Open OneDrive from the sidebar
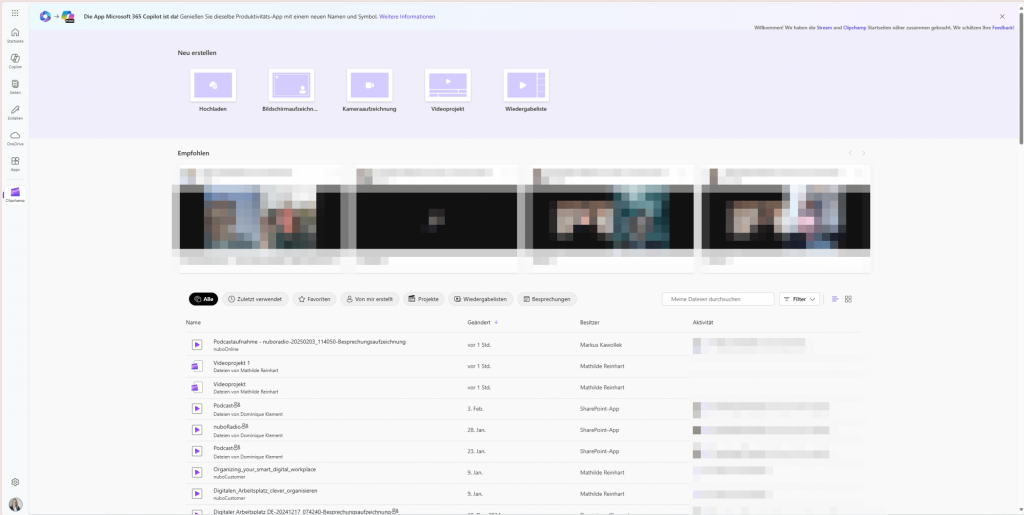This screenshot has width=1024, height=515. [15, 138]
